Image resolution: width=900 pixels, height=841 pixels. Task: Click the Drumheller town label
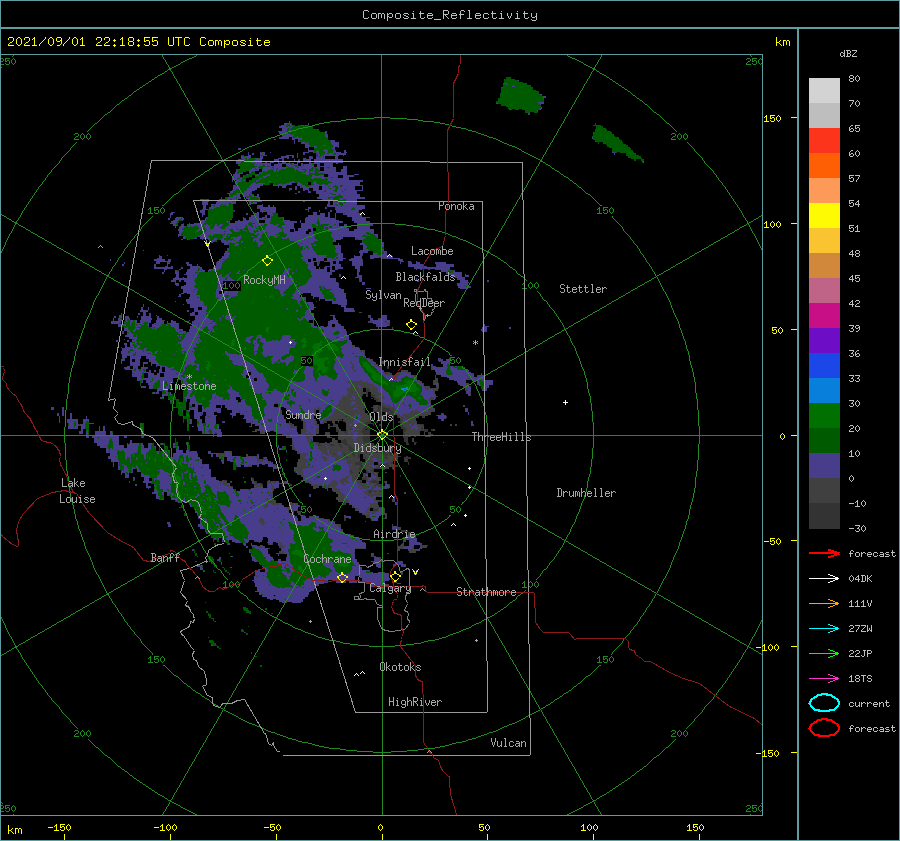tap(586, 493)
